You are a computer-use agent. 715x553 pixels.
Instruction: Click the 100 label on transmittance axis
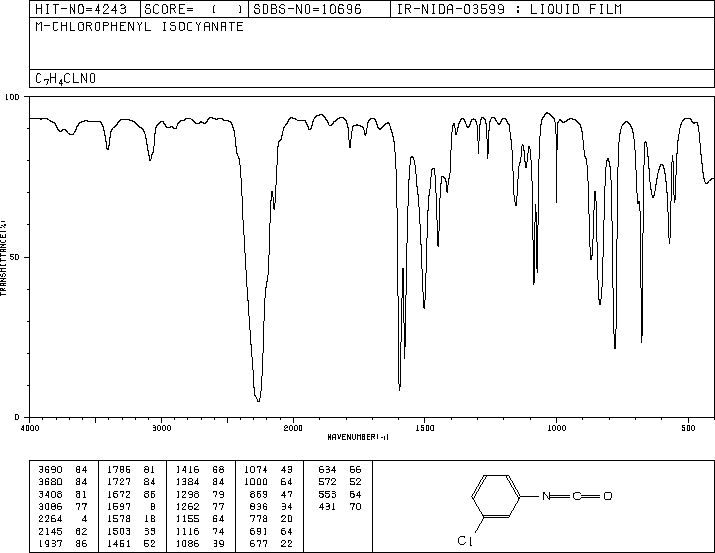click(12, 97)
